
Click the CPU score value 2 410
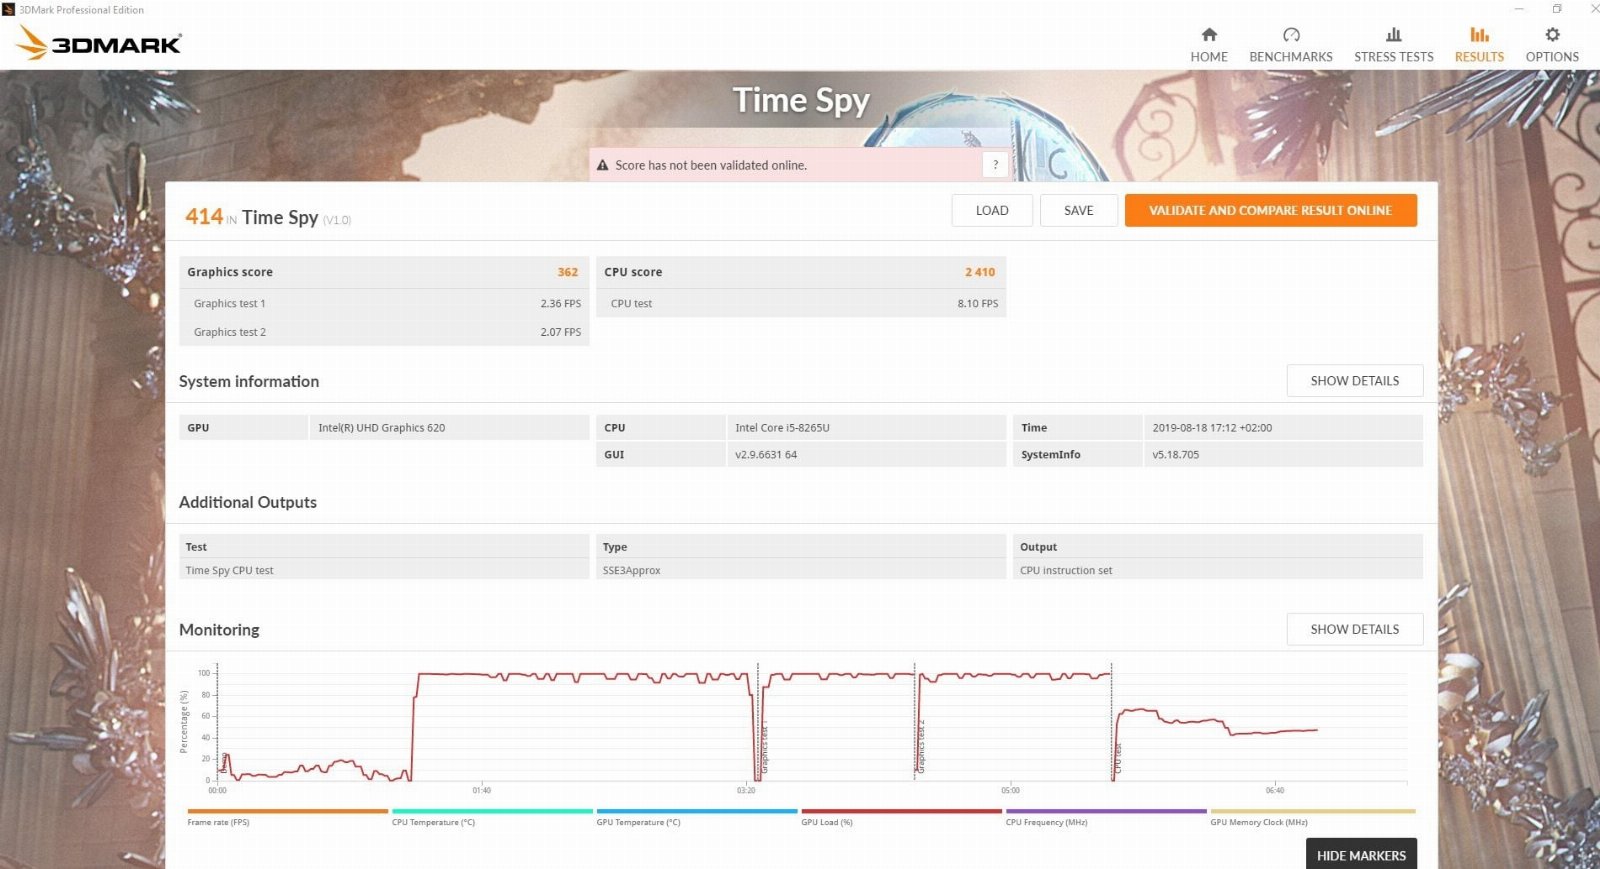coord(980,272)
